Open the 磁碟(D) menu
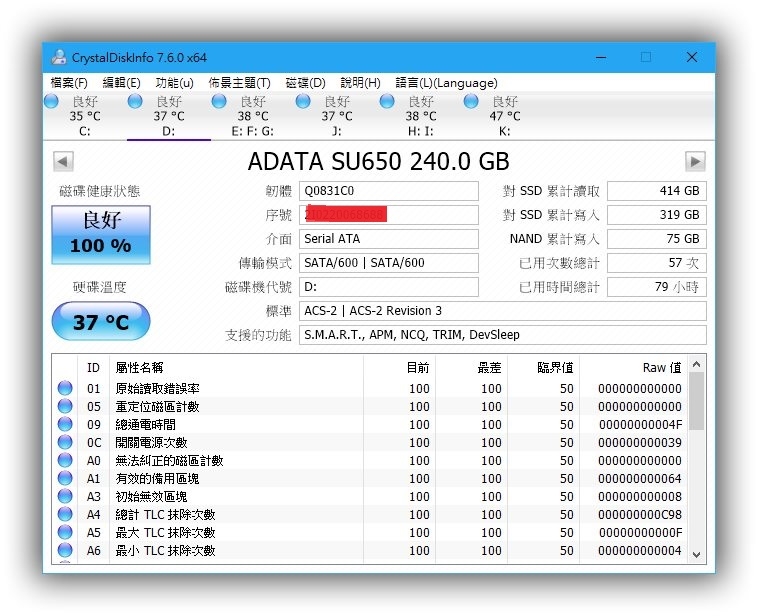 306,83
